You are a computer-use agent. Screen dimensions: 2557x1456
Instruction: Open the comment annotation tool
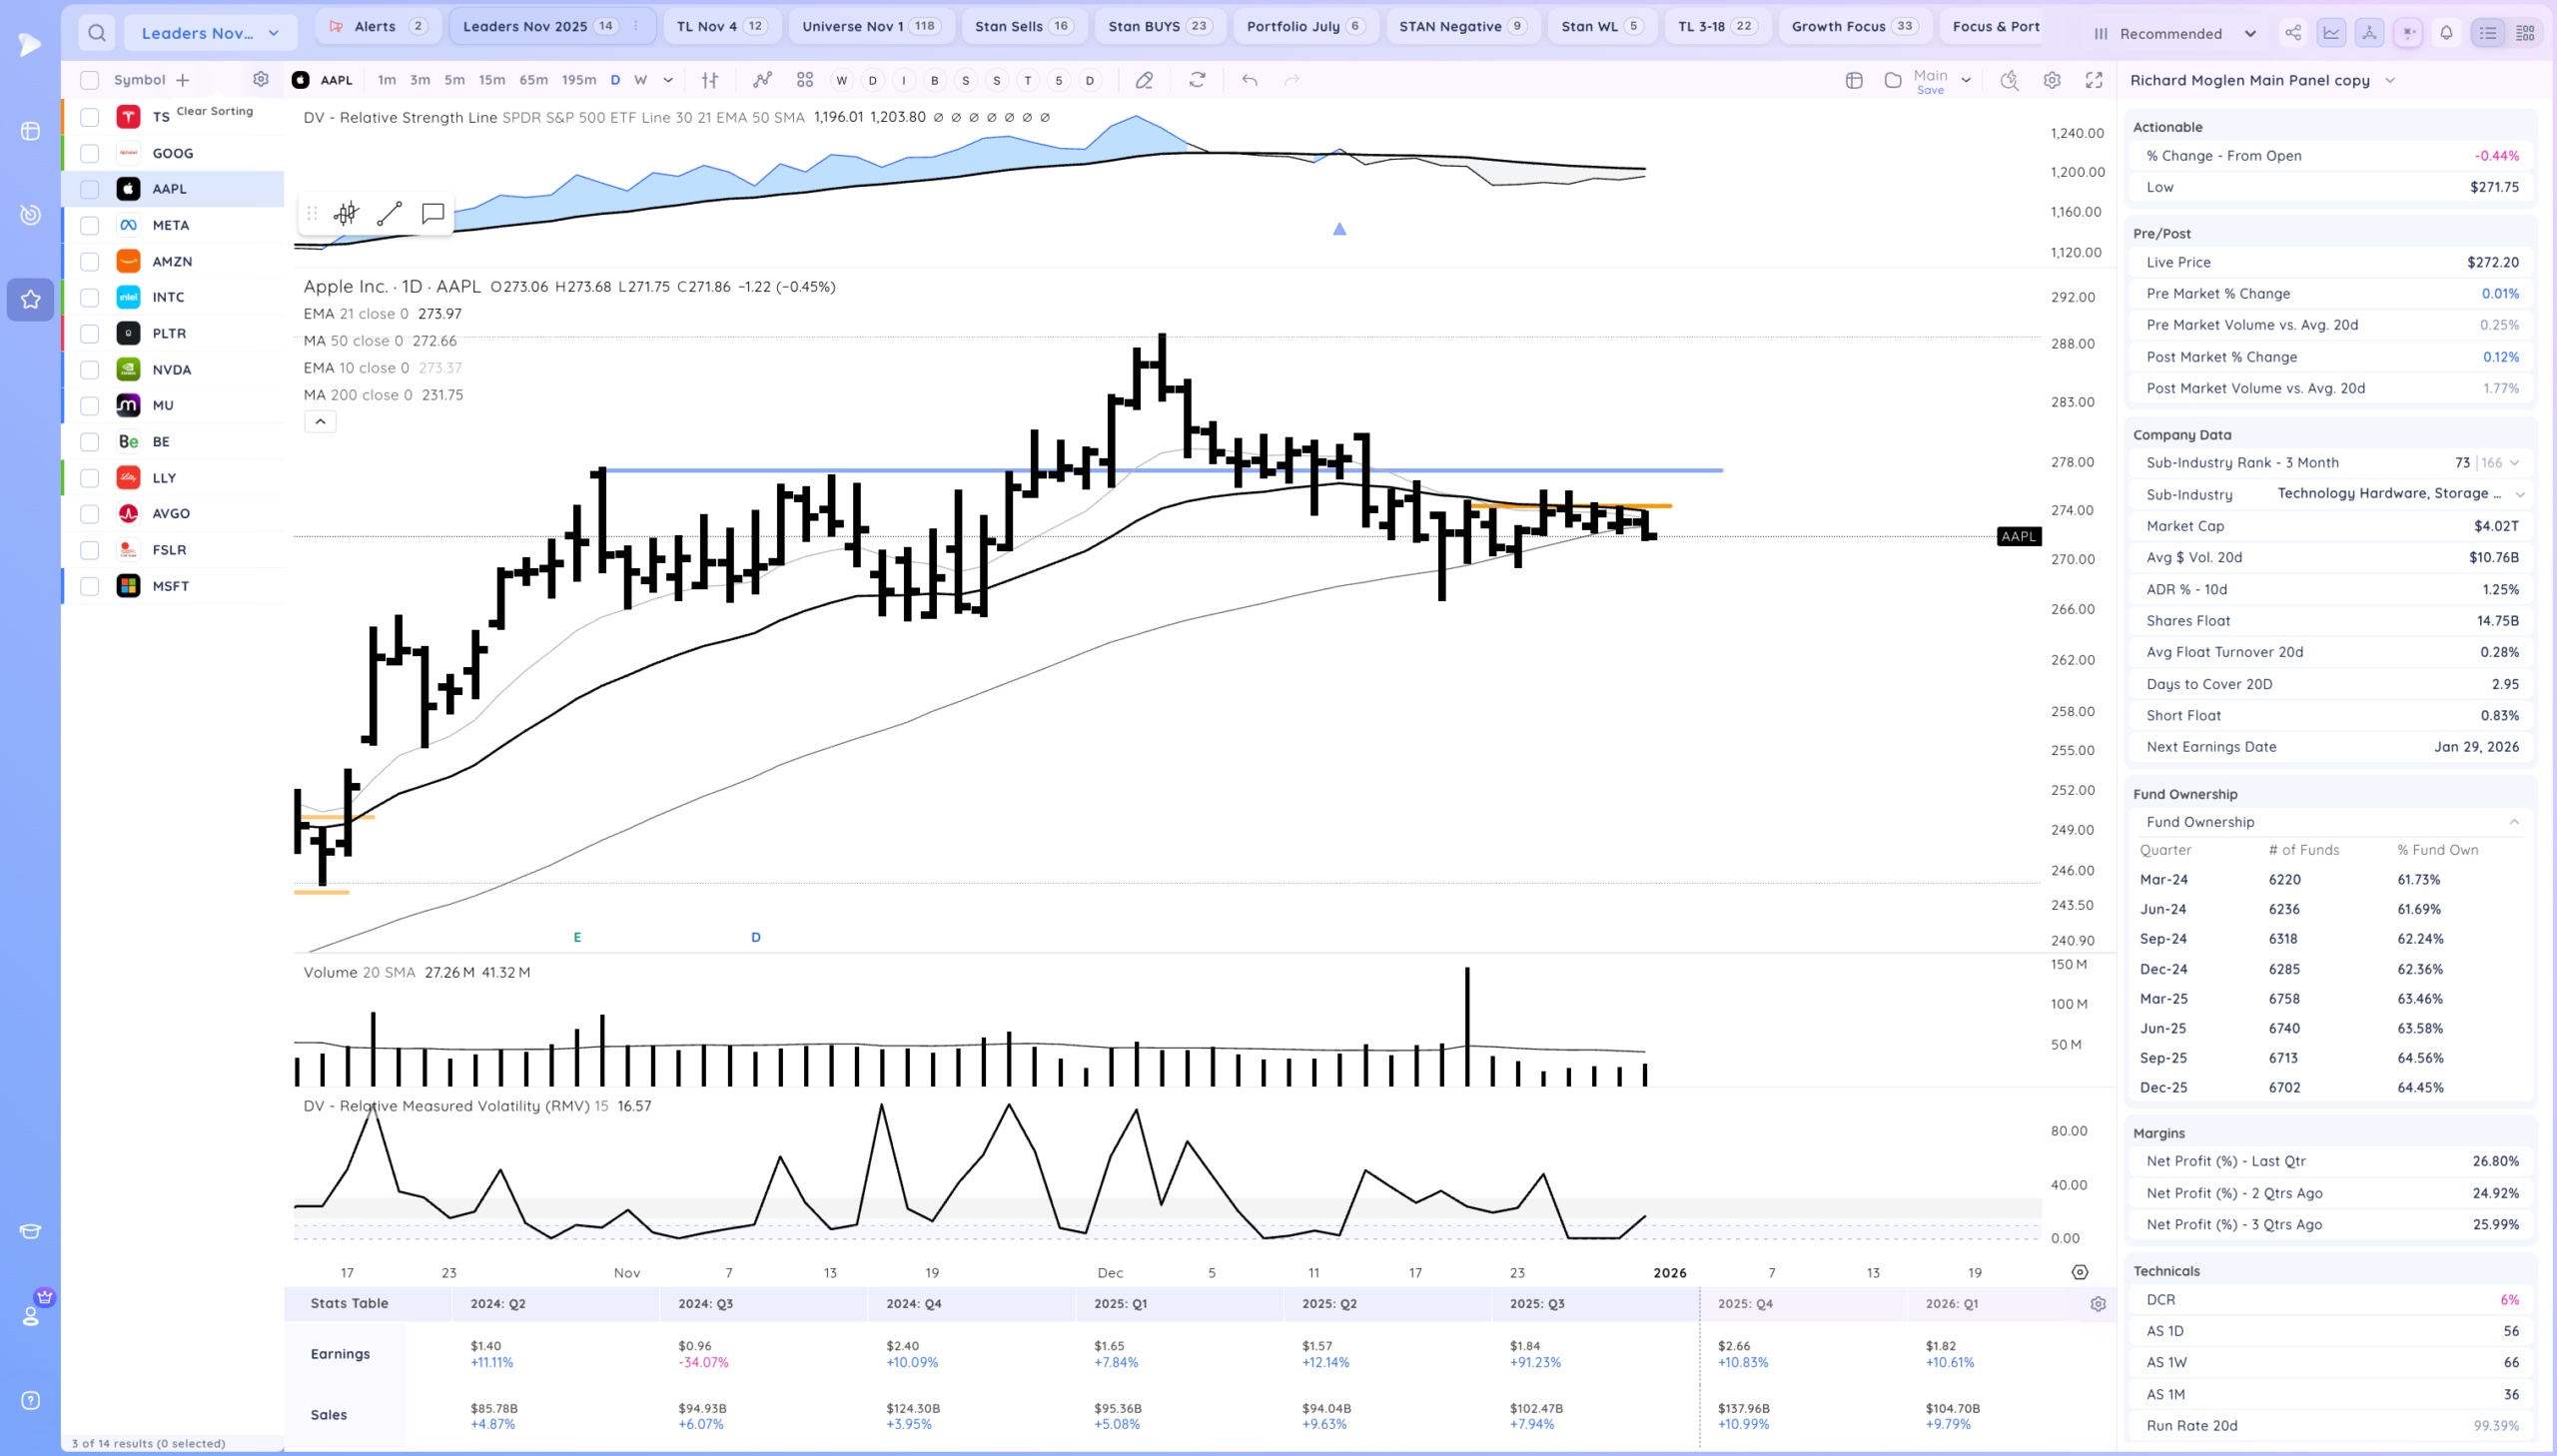[x=432, y=214]
